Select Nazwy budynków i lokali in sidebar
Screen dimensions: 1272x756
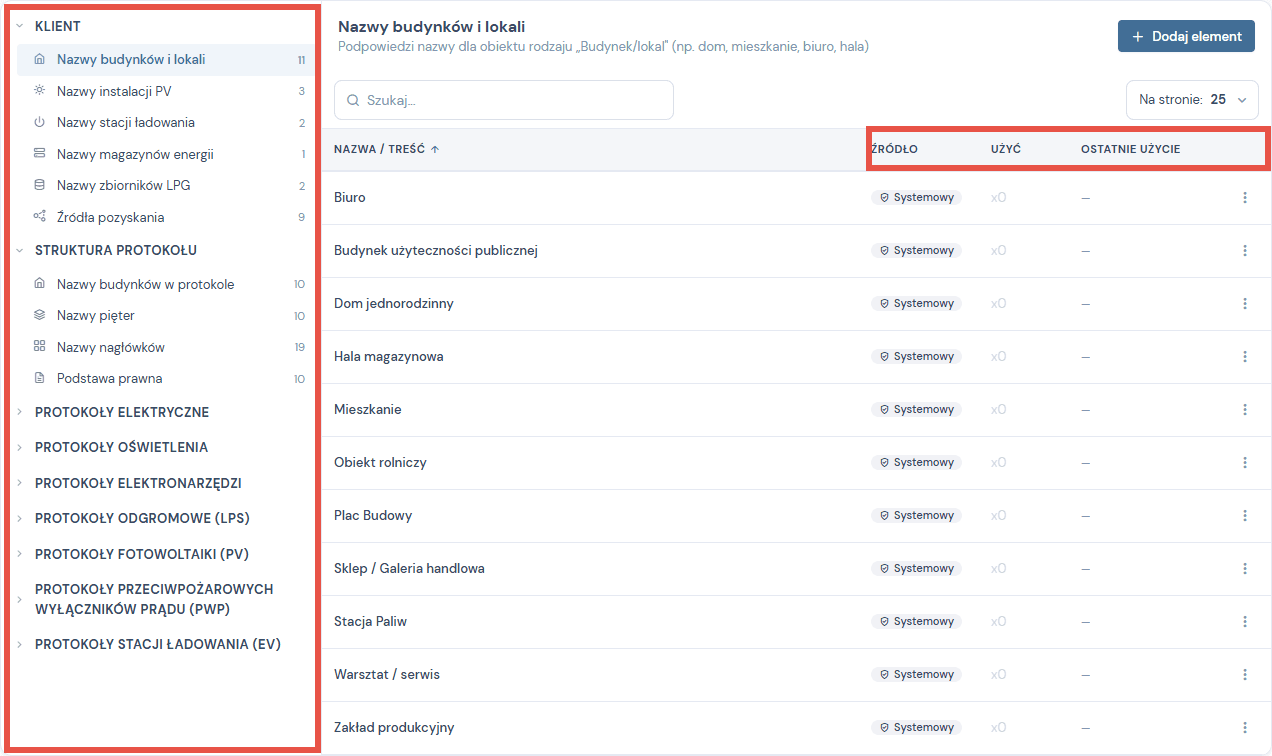[166, 60]
